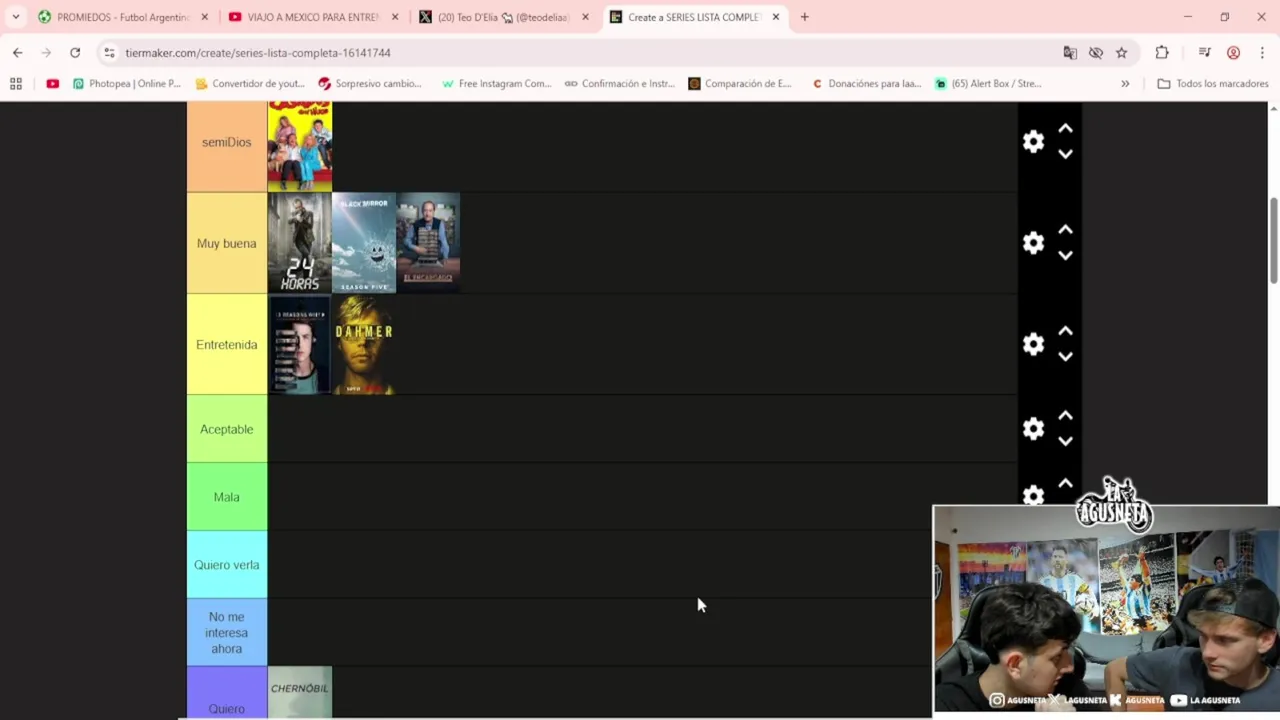Click the Mala tier label
This screenshot has height=720, width=1280.
(227, 497)
